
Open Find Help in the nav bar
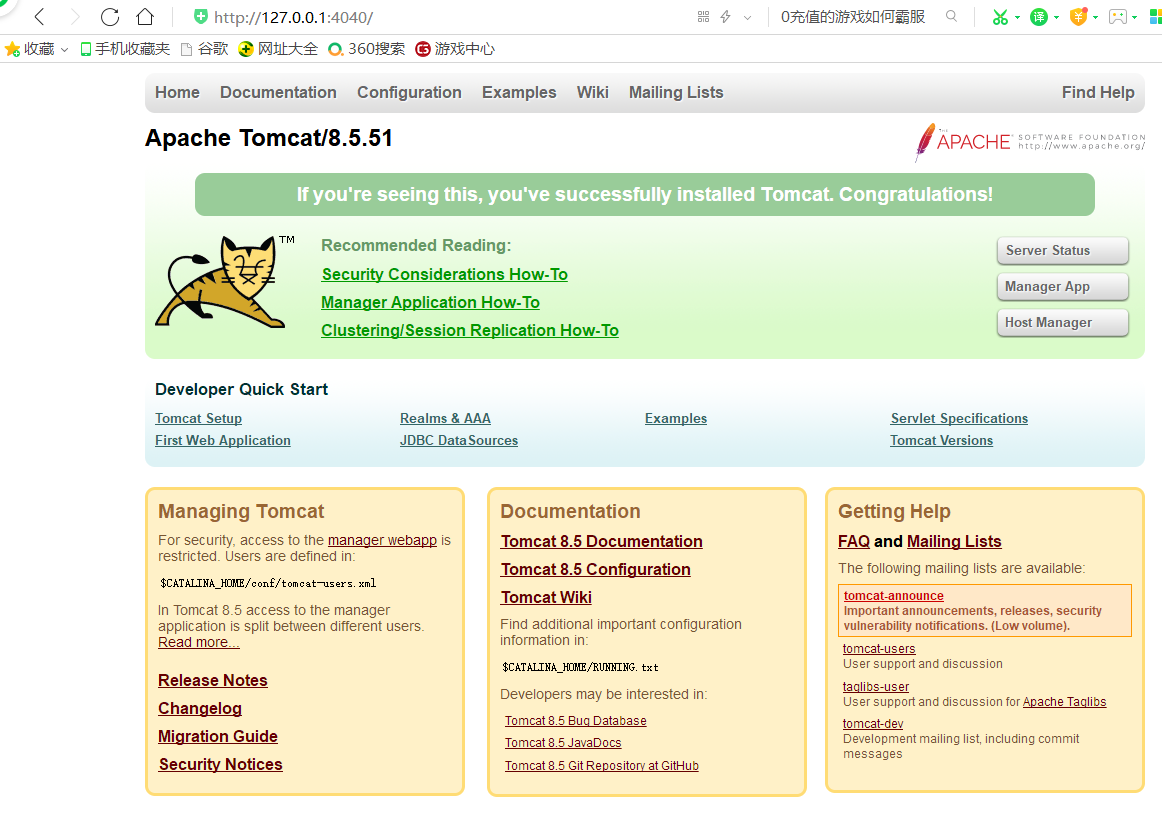pos(1098,93)
